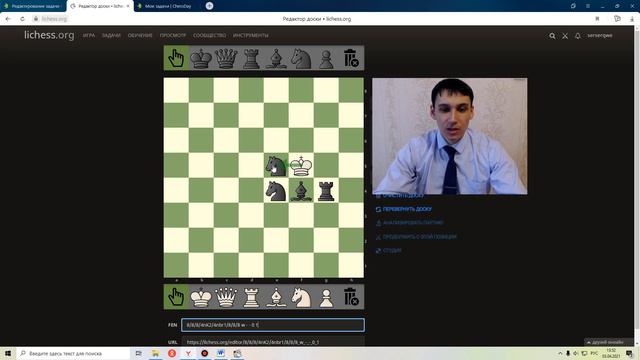Show hidden system tray icons
640x360 pixels.
pos(560,353)
